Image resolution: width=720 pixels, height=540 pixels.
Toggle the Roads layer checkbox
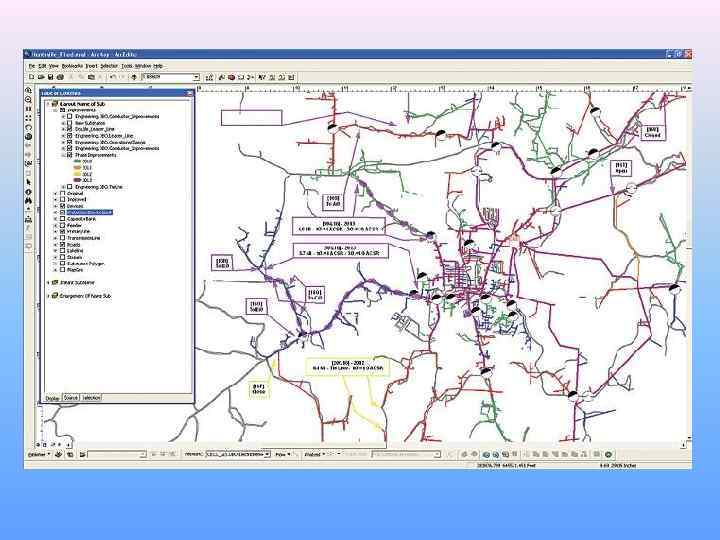click(x=63, y=245)
